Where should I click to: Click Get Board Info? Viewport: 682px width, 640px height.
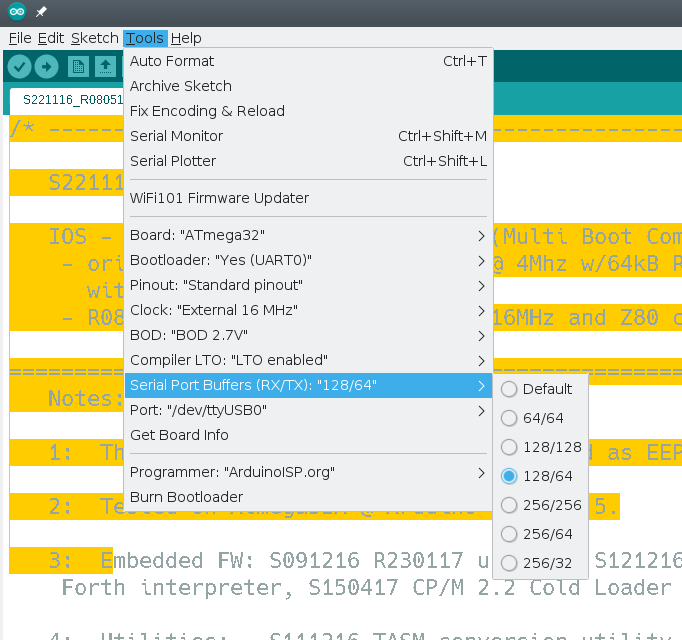click(x=180, y=435)
